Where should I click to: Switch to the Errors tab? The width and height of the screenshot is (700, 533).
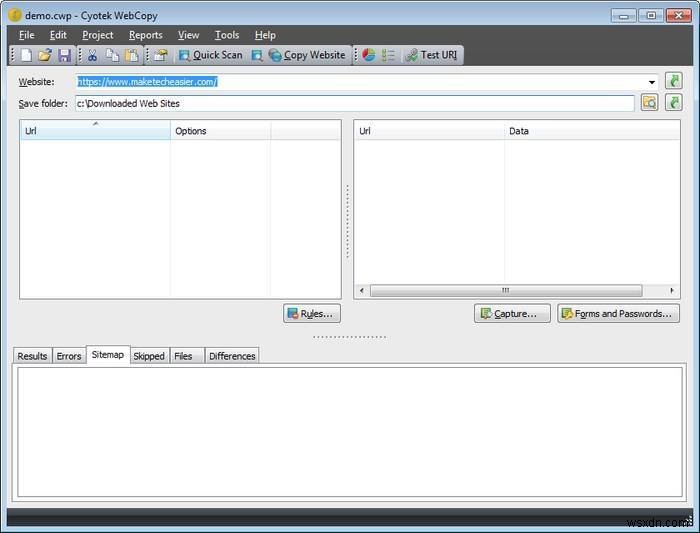(x=69, y=356)
